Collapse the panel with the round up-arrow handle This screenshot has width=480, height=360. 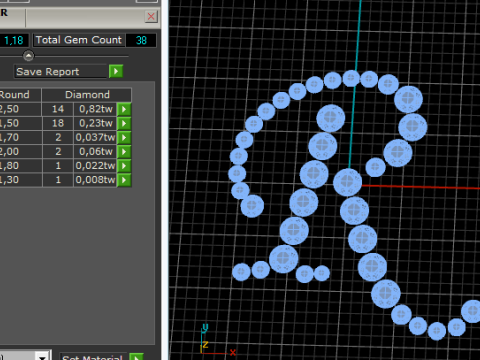pyautogui.click(x=29, y=56)
